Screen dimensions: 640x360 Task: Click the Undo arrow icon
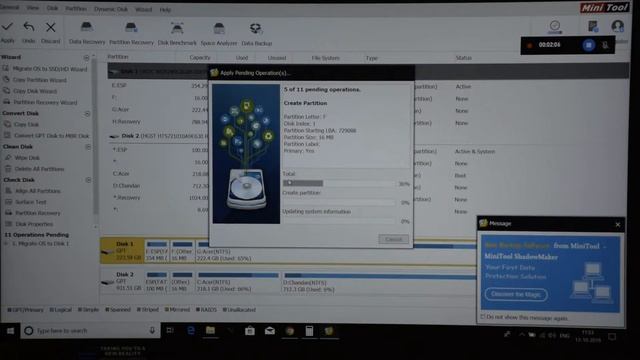tap(29, 27)
